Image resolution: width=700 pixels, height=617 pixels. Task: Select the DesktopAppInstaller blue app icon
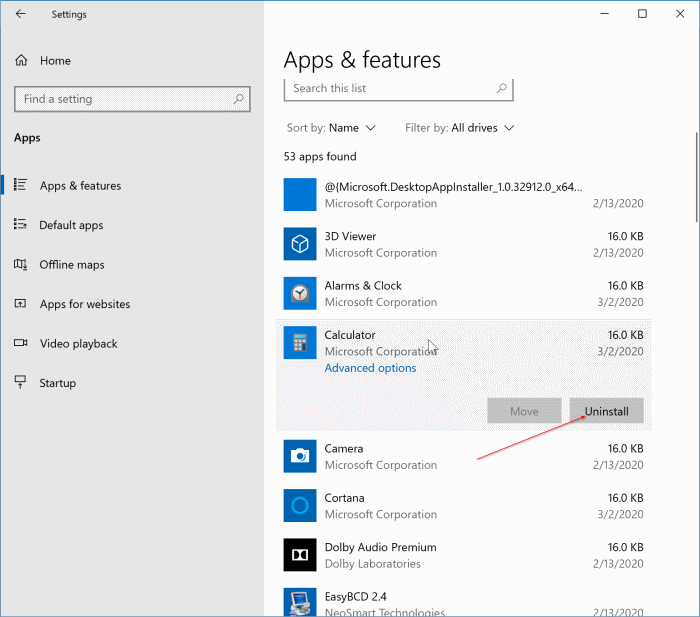click(x=300, y=195)
